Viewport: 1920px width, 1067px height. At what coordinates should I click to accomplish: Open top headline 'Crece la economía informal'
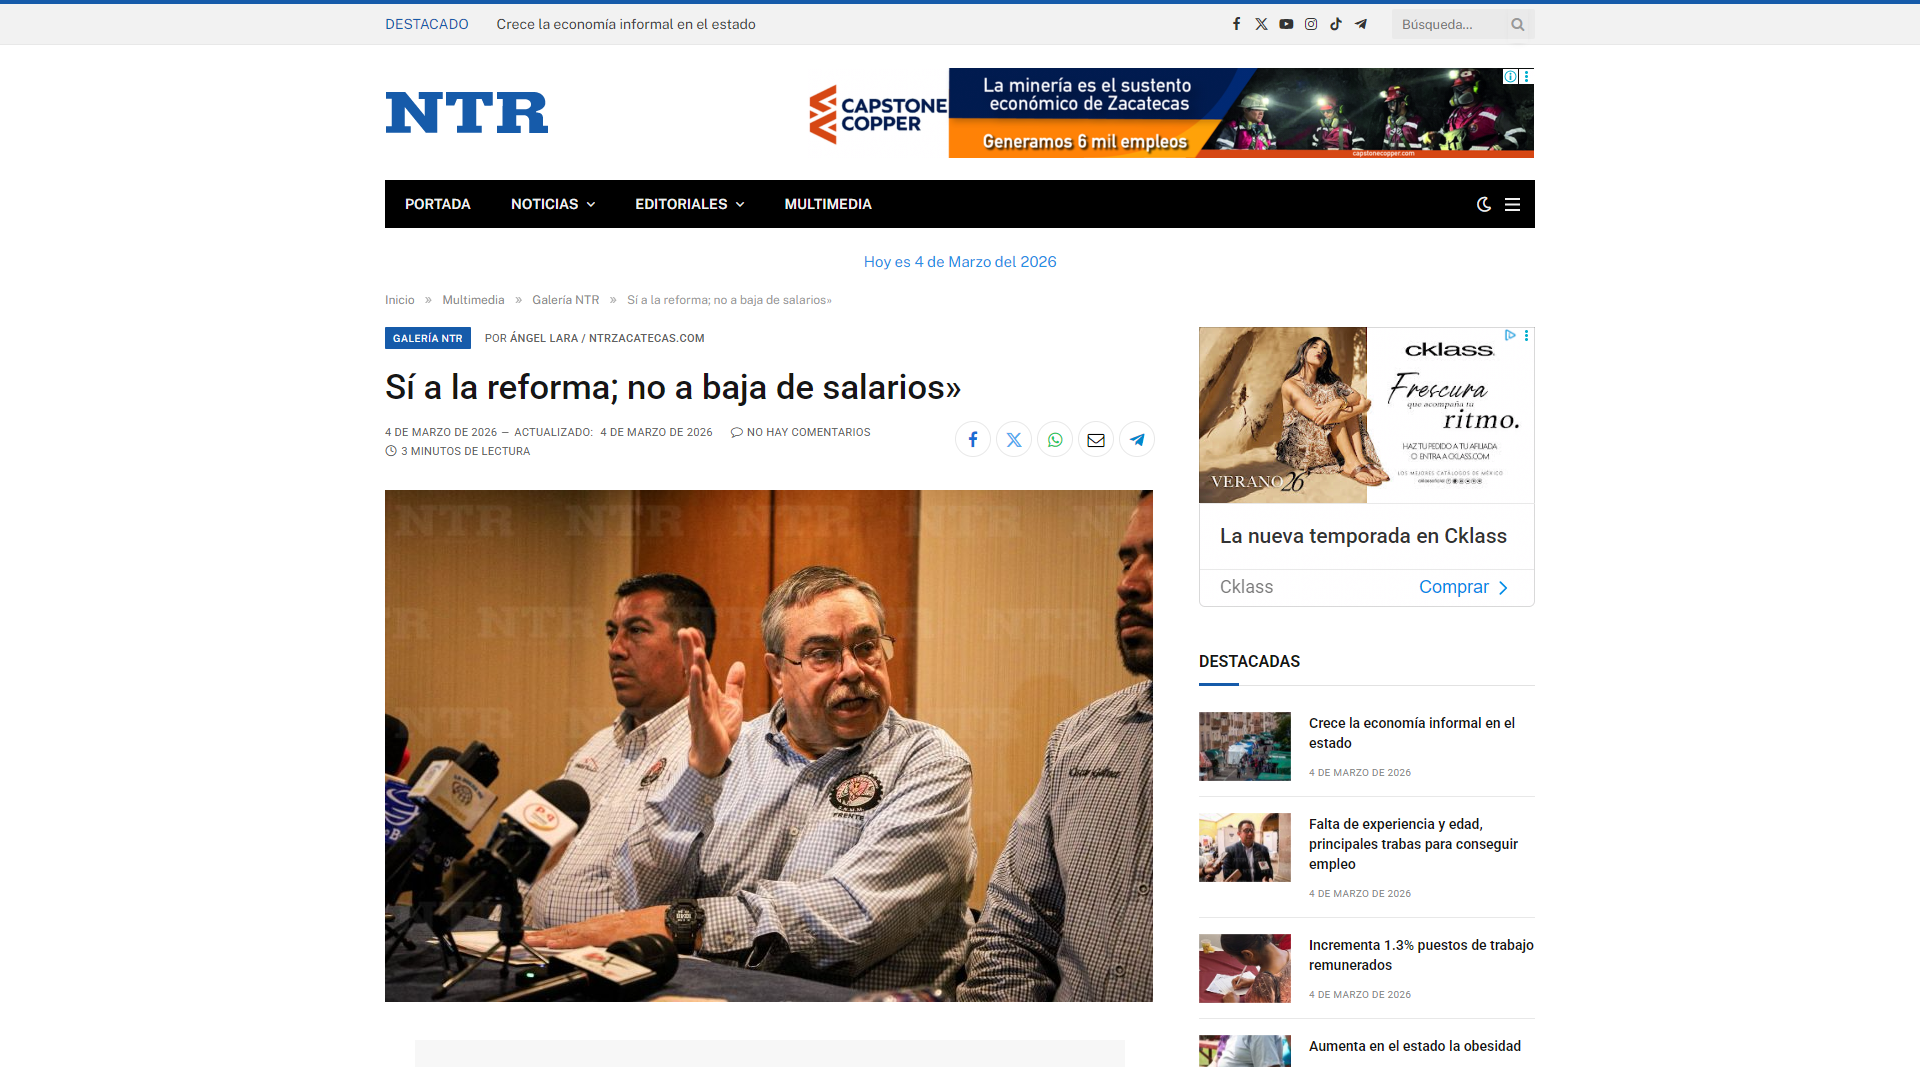(x=626, y=24)
